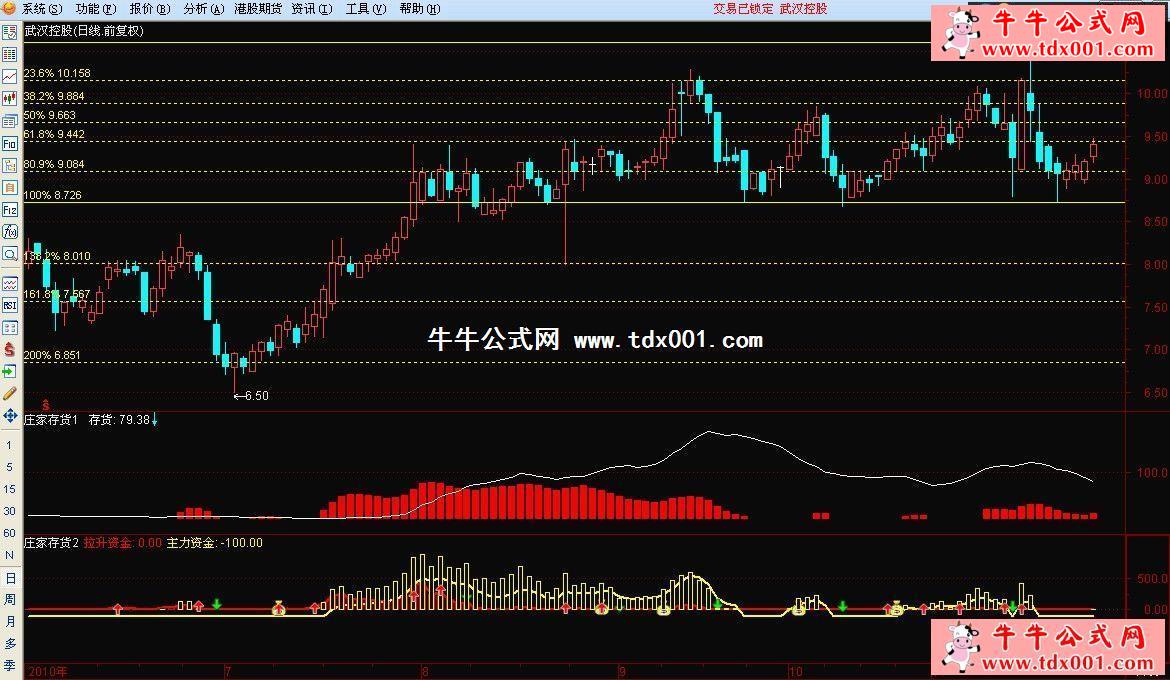Viewport: 1170px width, 680px height.
Task: Open the 分析(A) menu
Action: click(x=203, y=9)
